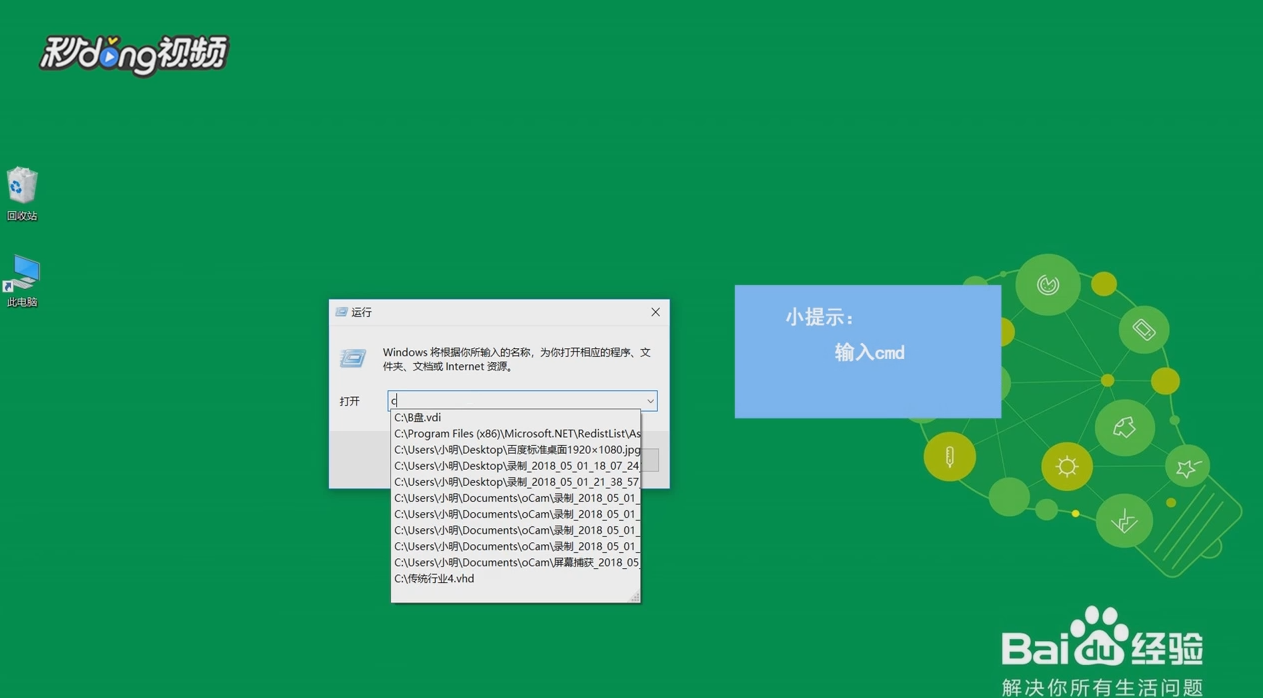The image size is (1263, 698).
Task: Click the orange play triangle in 秒dong logo
Action: [107, 57]
